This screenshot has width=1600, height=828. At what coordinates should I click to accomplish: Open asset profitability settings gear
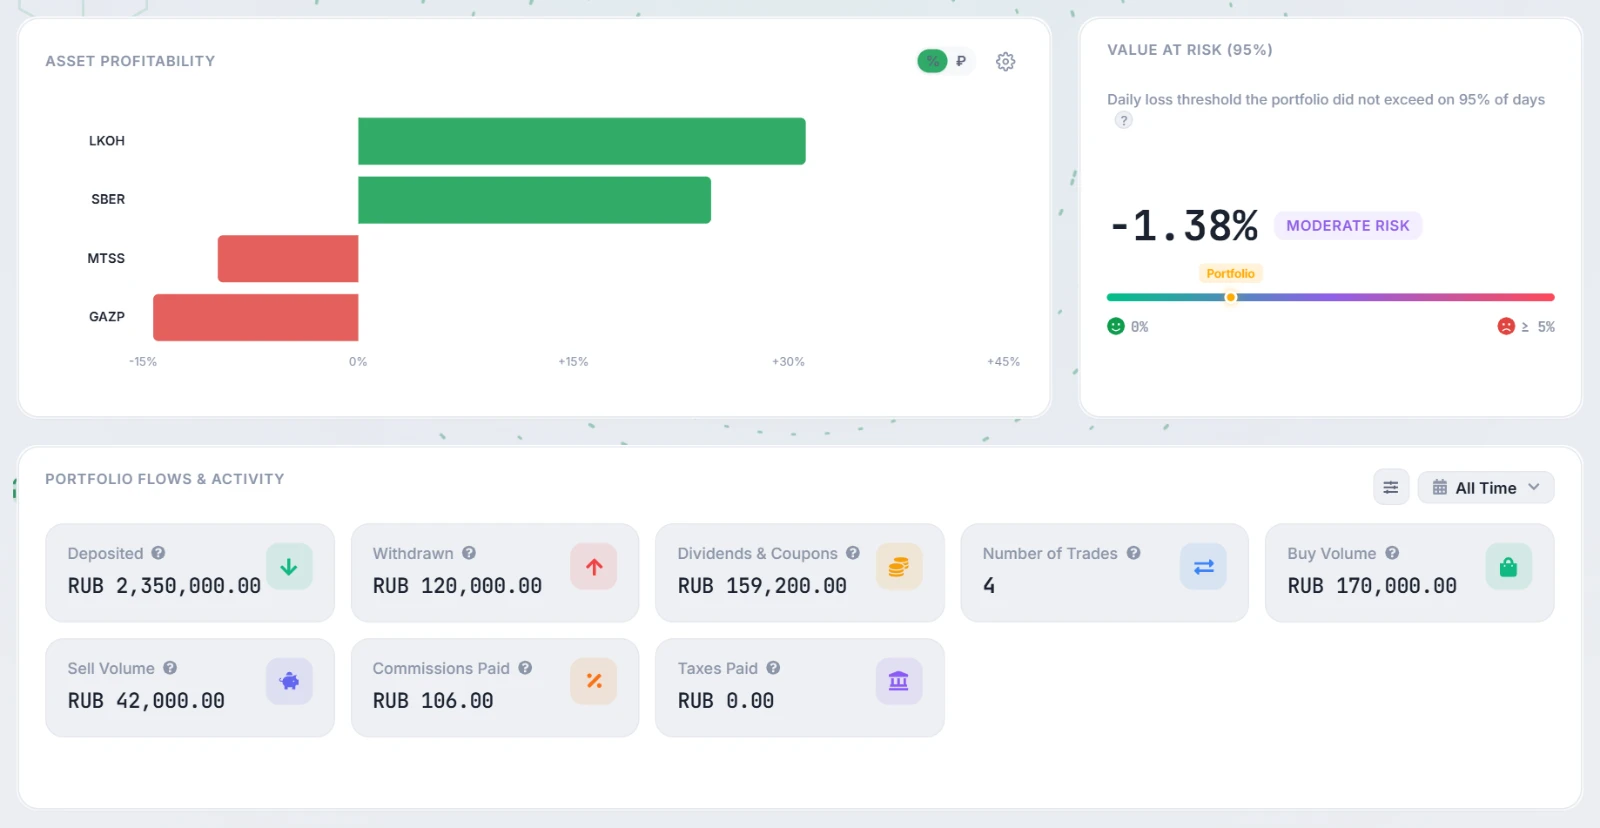[x=1005, y=61]
